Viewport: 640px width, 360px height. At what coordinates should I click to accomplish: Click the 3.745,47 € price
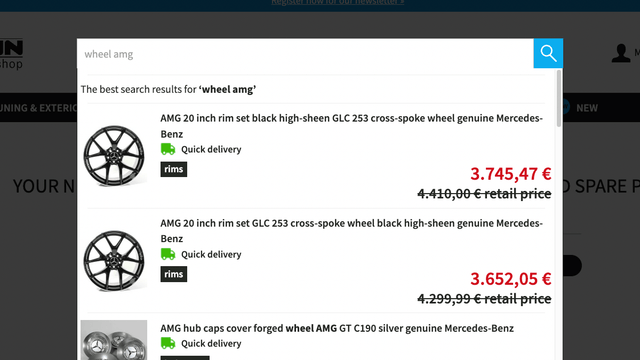[511, 174]
